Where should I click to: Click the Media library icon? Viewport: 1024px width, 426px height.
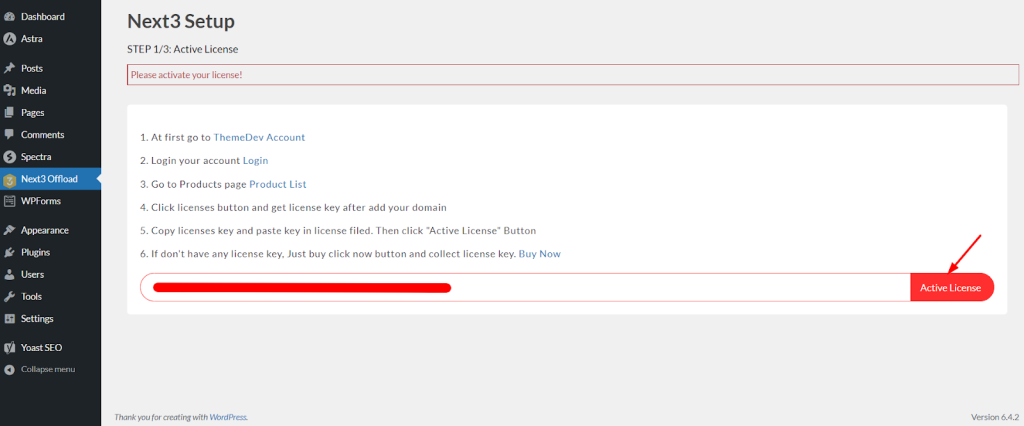[x=9, y=91]
